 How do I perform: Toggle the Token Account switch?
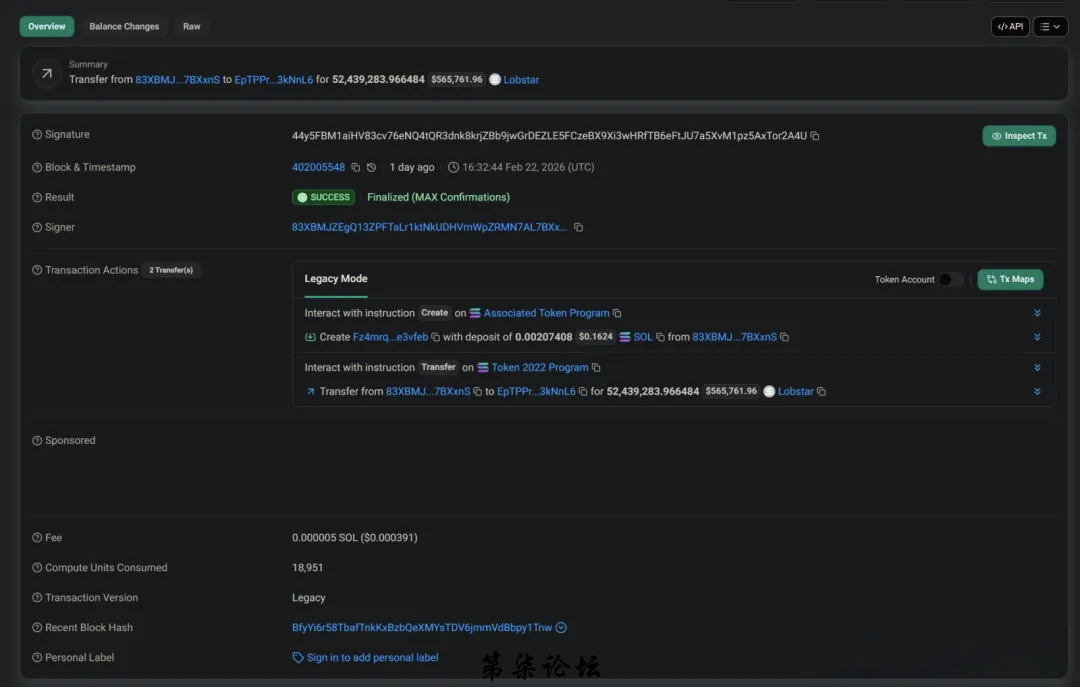(950, 280)
